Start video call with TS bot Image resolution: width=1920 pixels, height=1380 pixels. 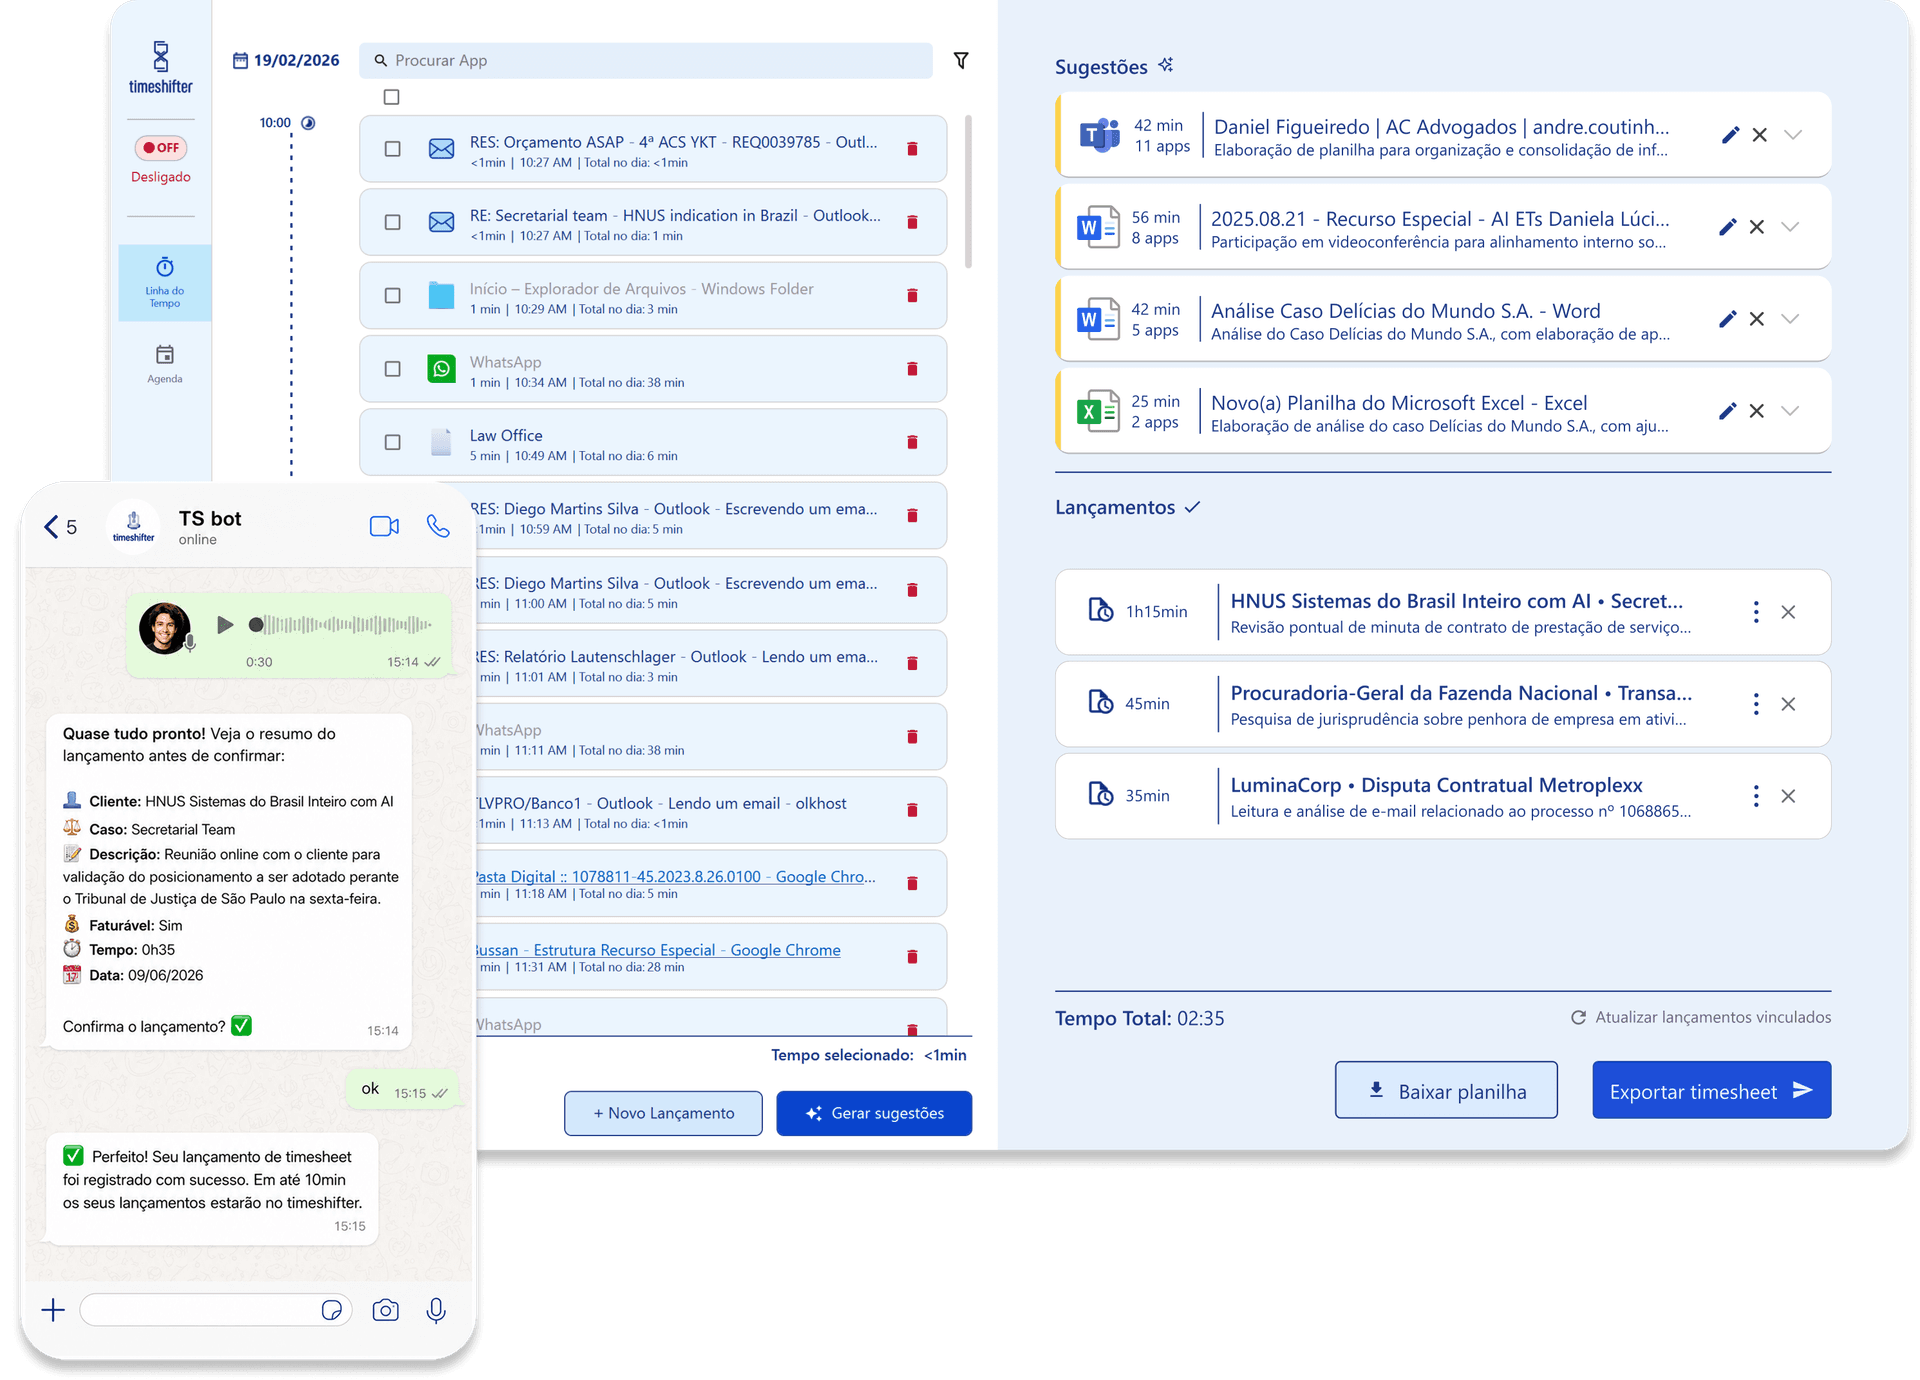pos(384,526)
